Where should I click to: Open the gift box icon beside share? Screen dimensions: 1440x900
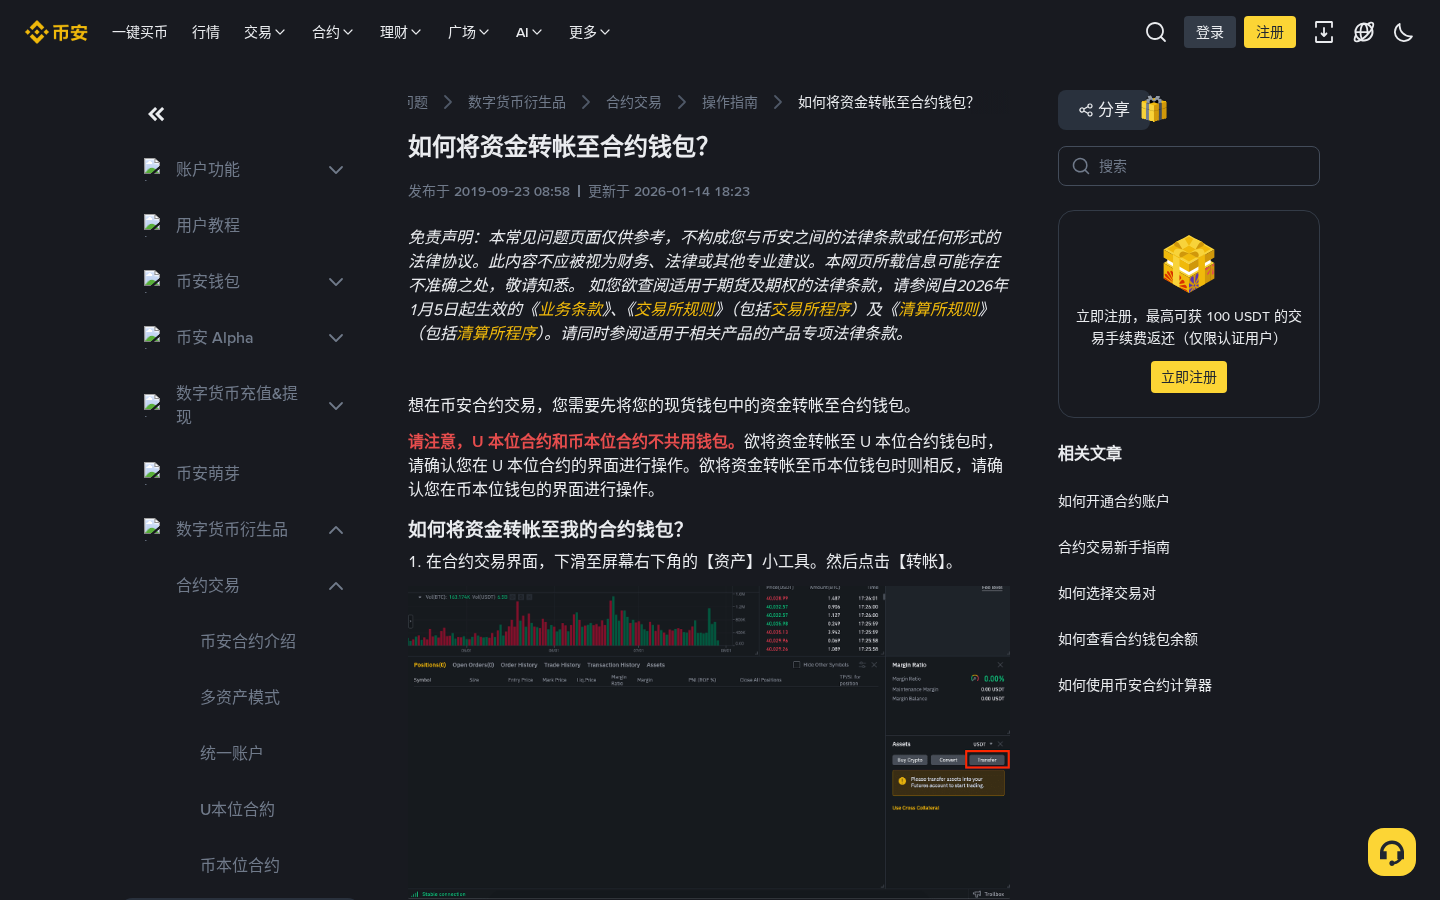tap(1154, 109)
